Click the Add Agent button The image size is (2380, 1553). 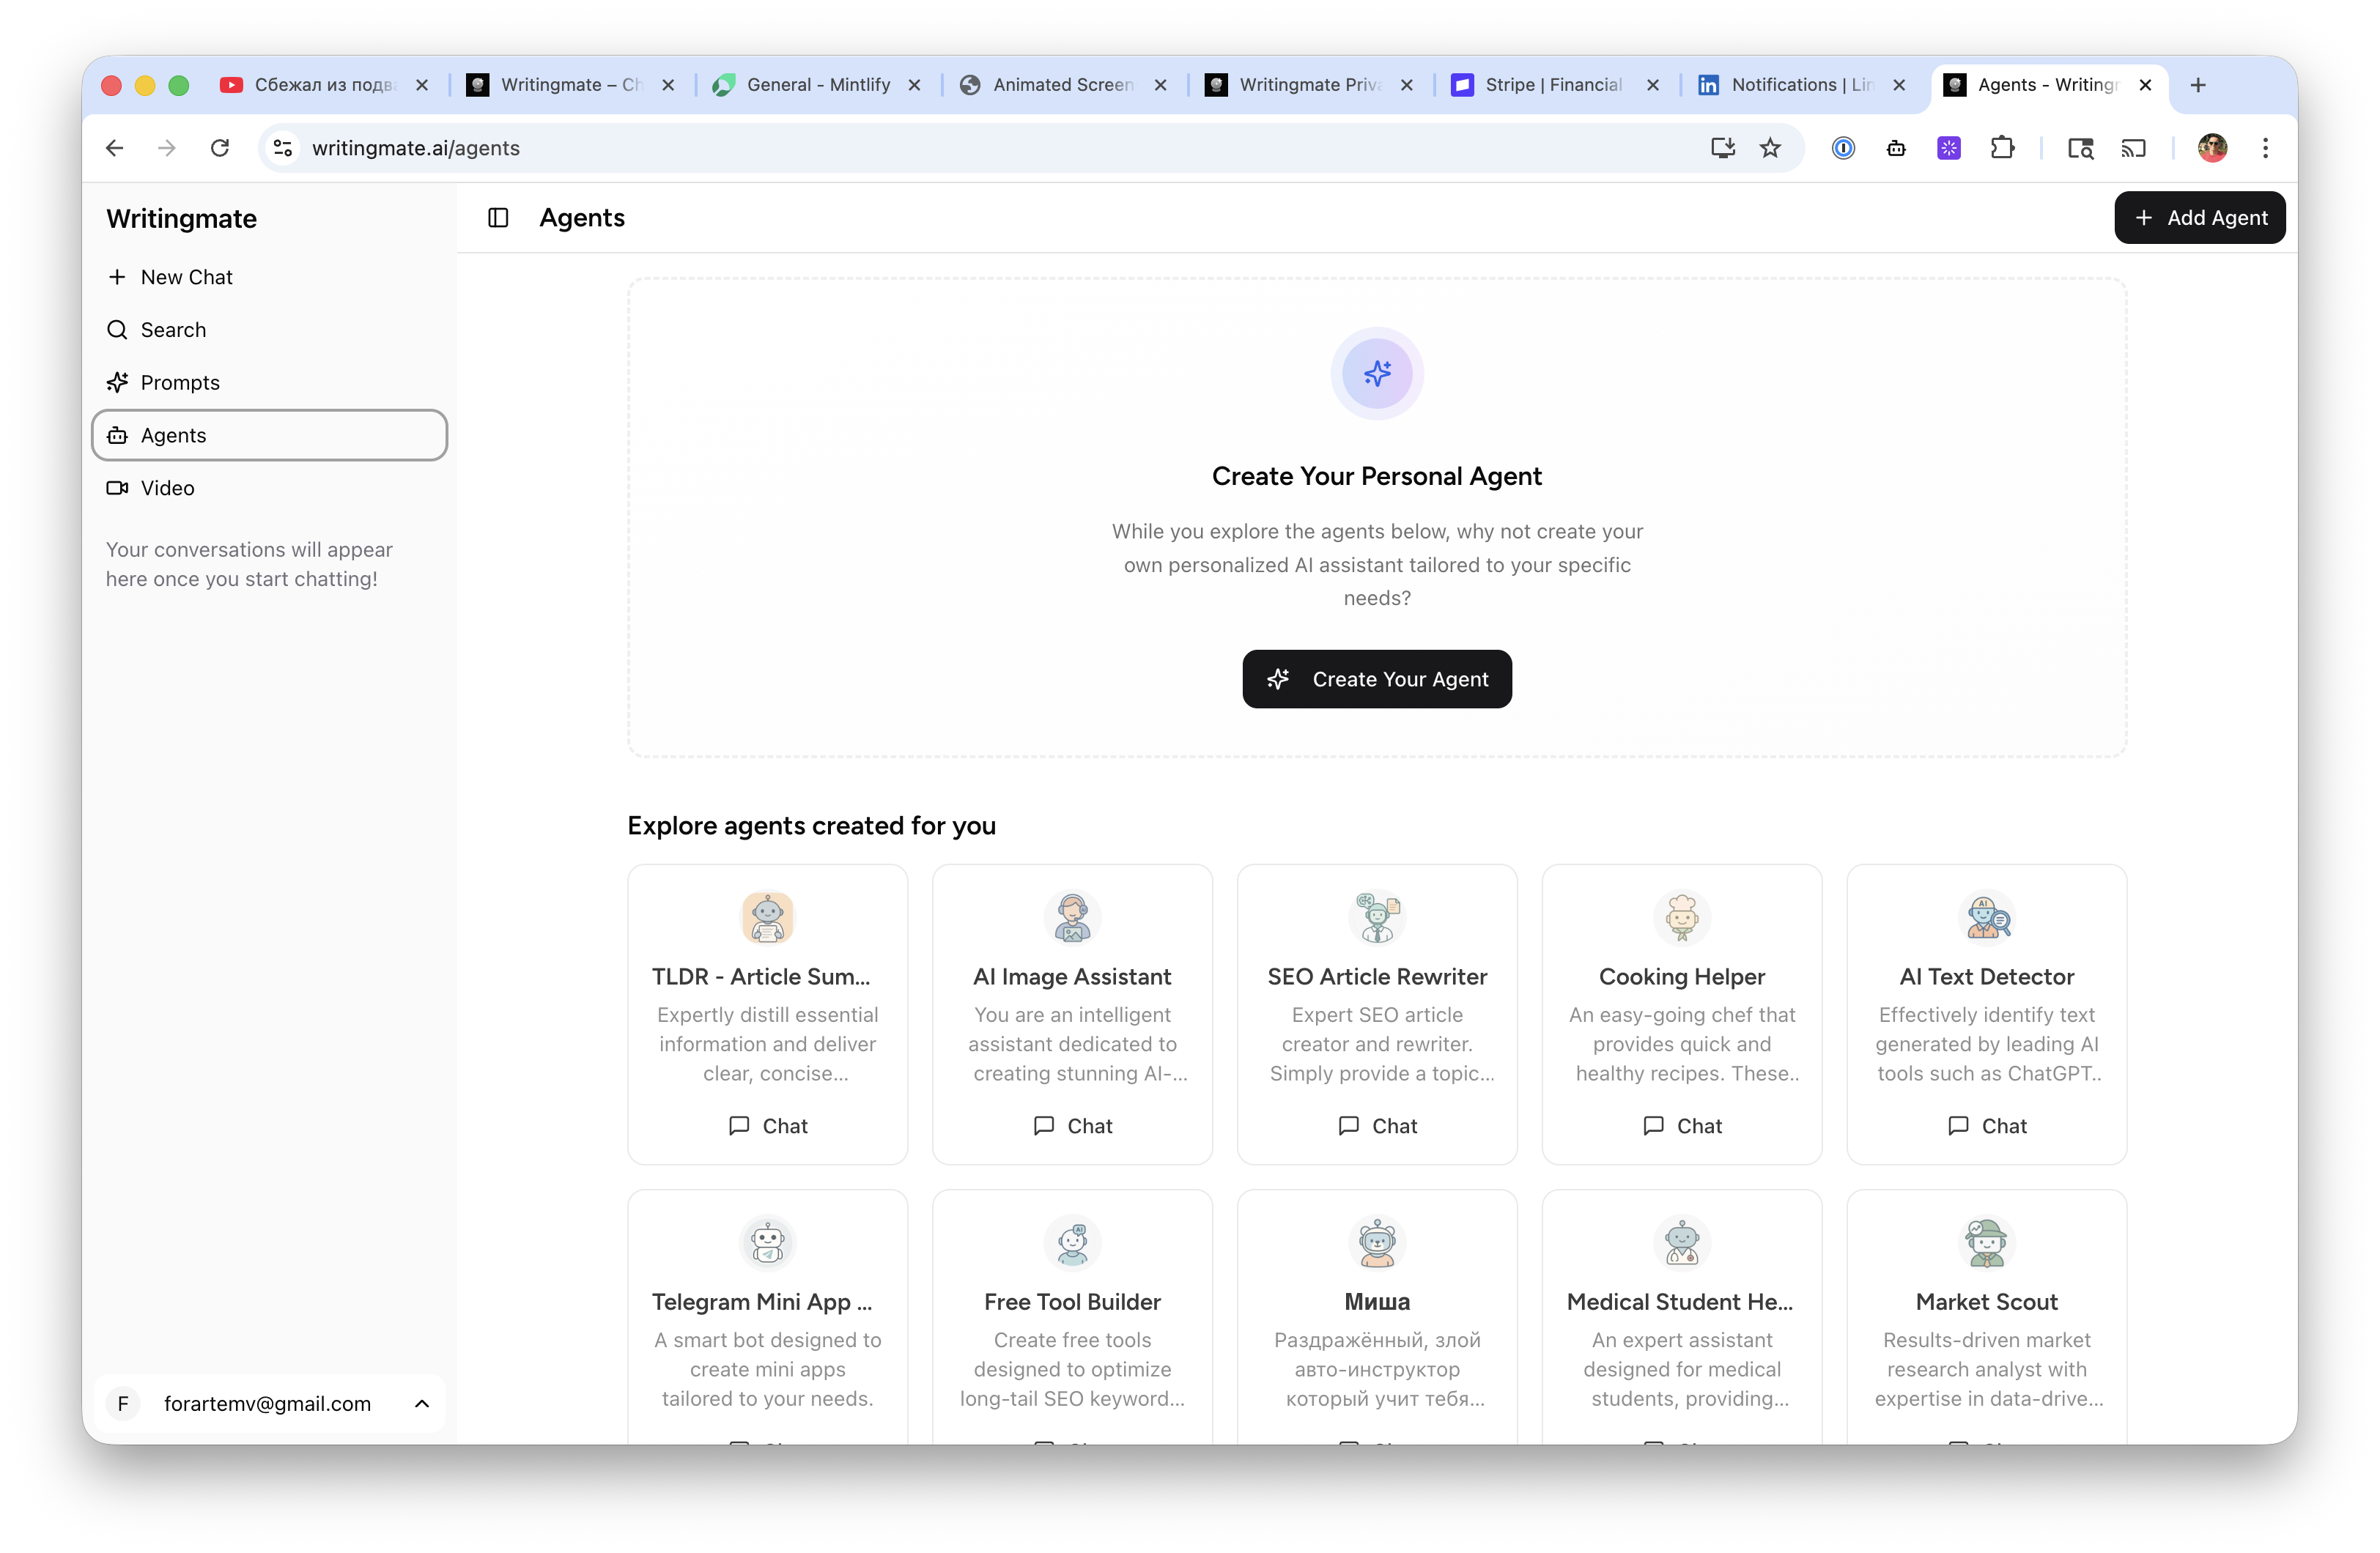point(2199,217)
